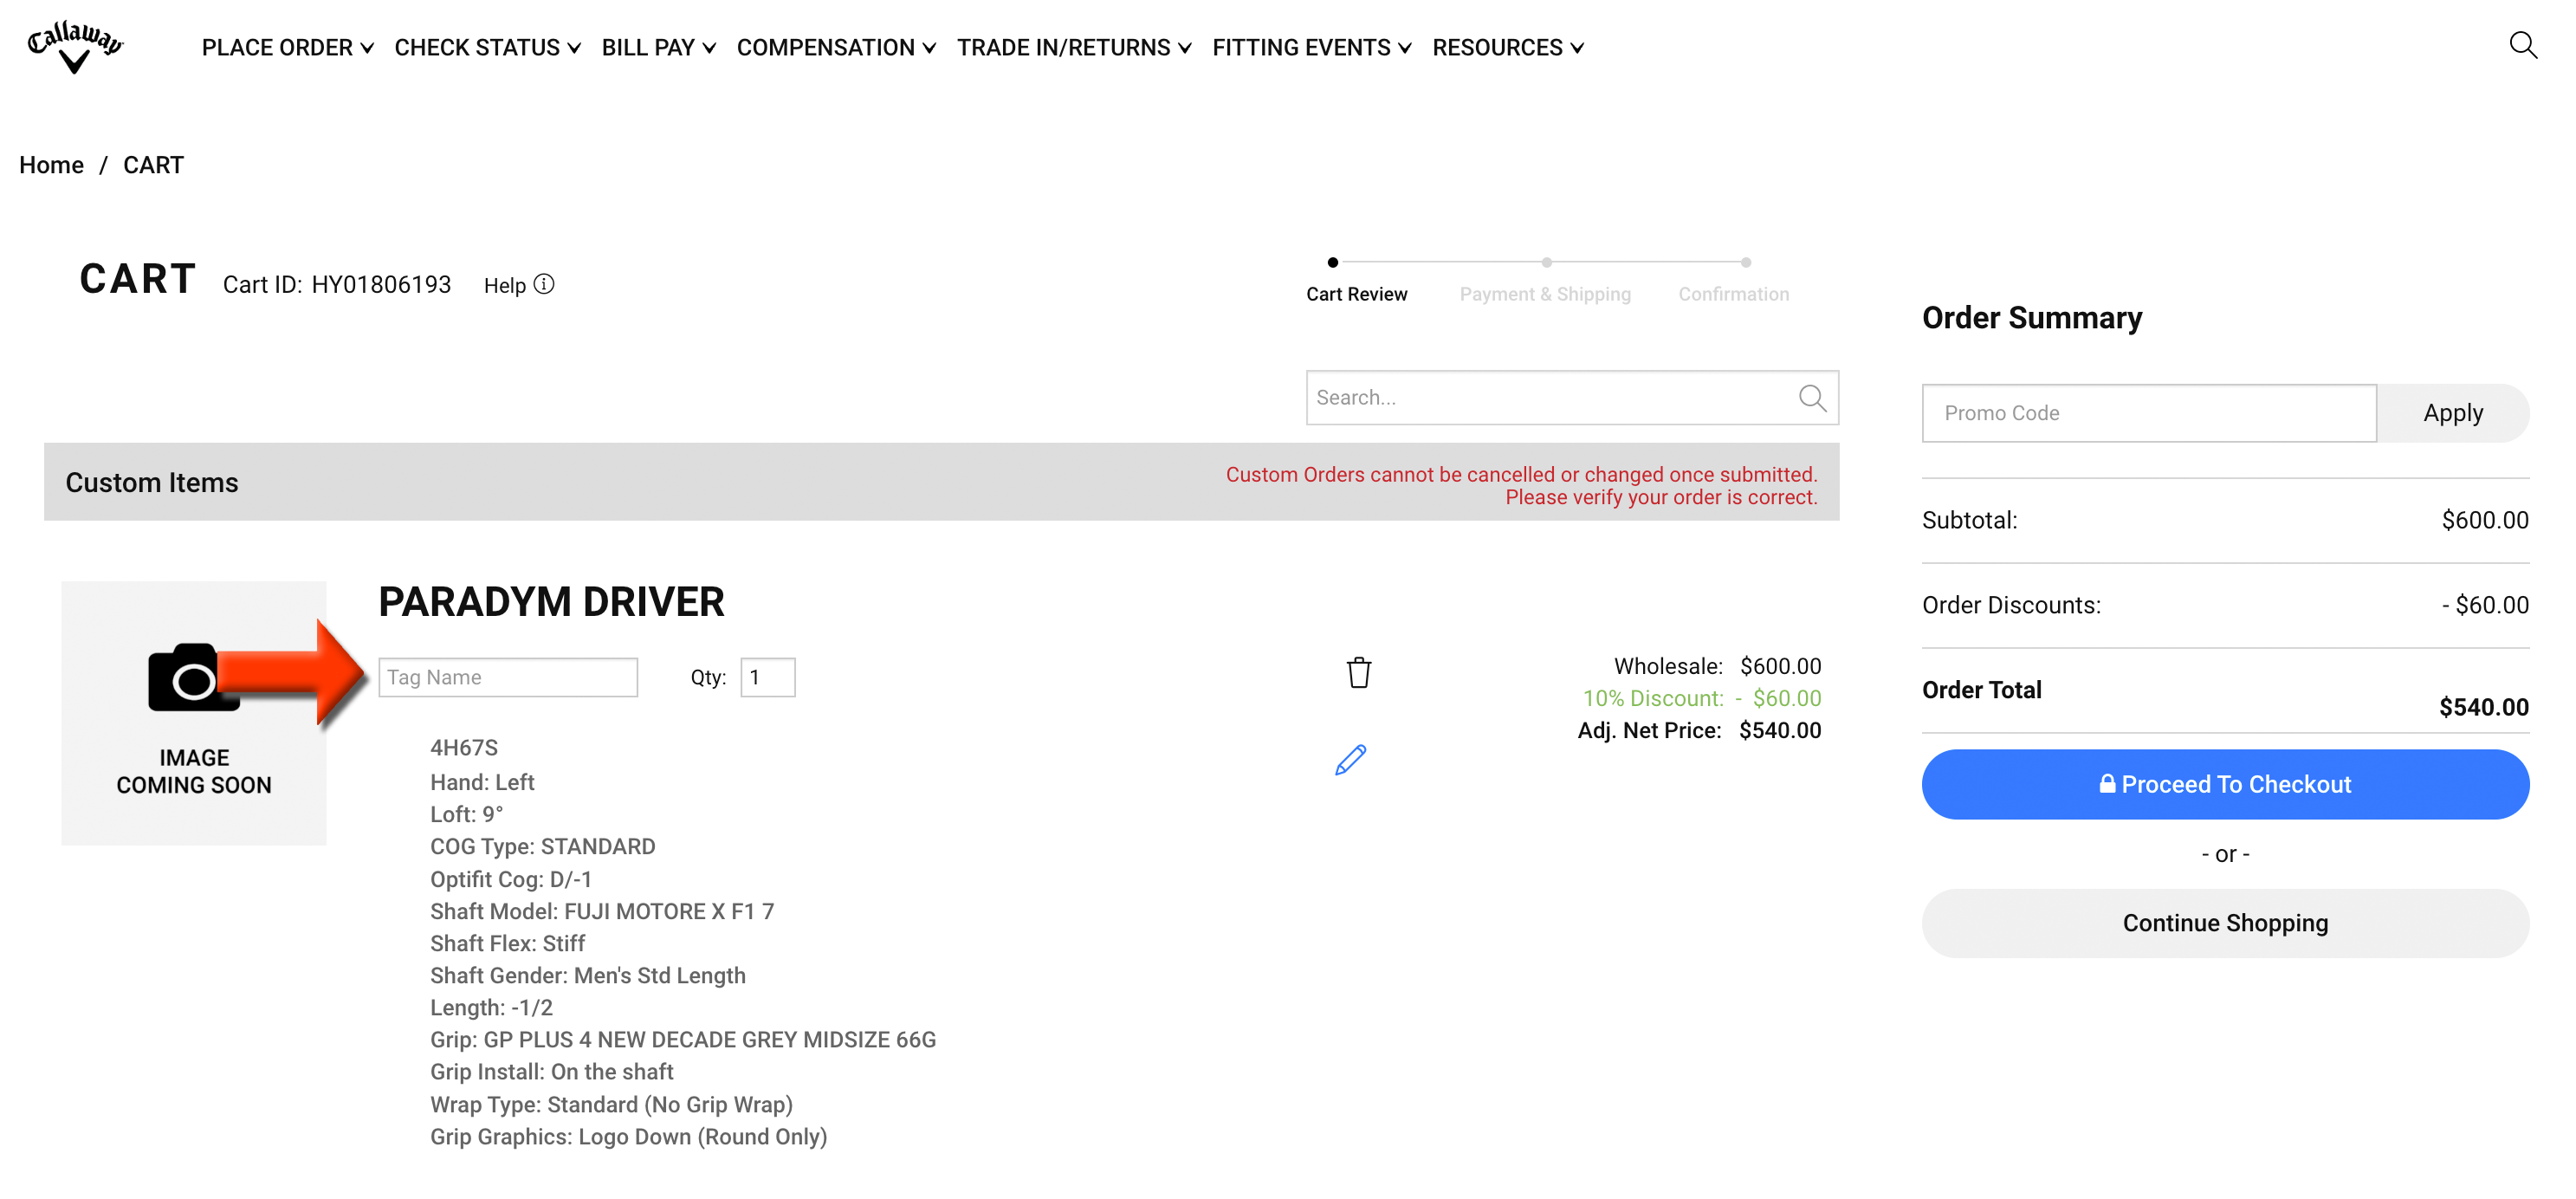This screenshot has width=2576, height=1199.
Task: Expand the Fitting Events menu
Action: [x=1312, y=48]
